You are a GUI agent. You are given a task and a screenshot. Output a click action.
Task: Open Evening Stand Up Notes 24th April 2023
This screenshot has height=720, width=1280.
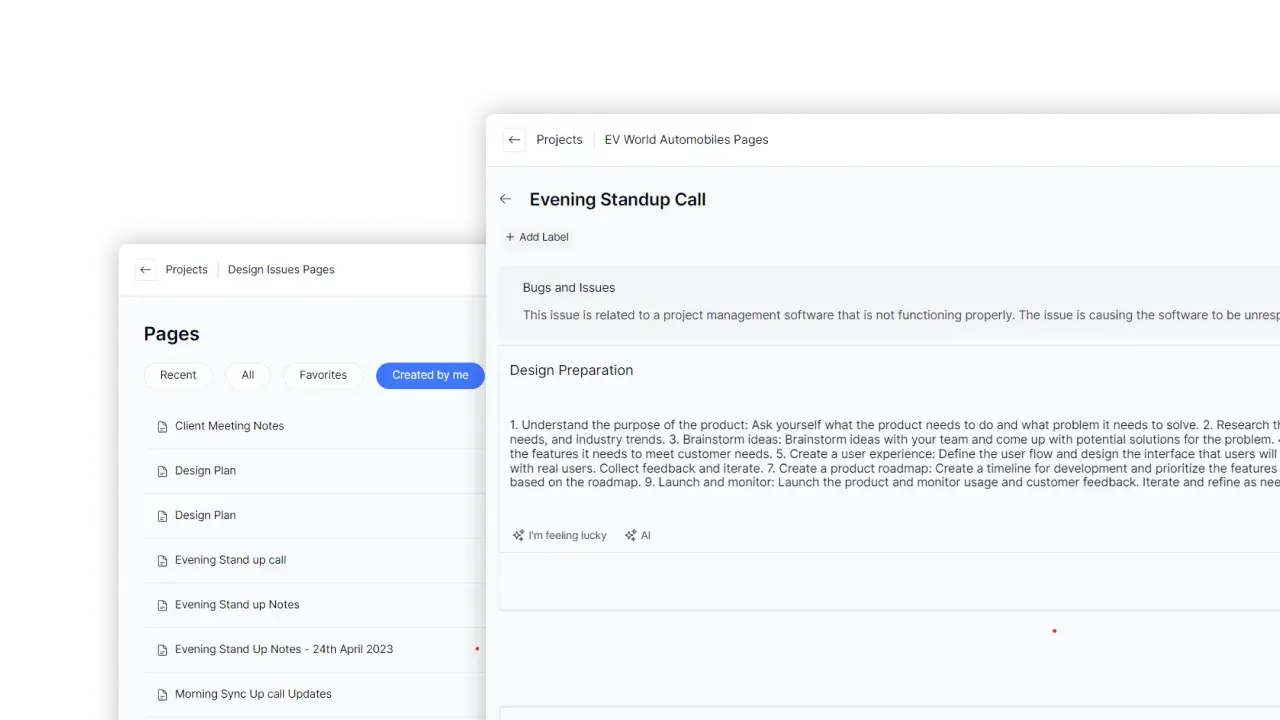(284, 650)
